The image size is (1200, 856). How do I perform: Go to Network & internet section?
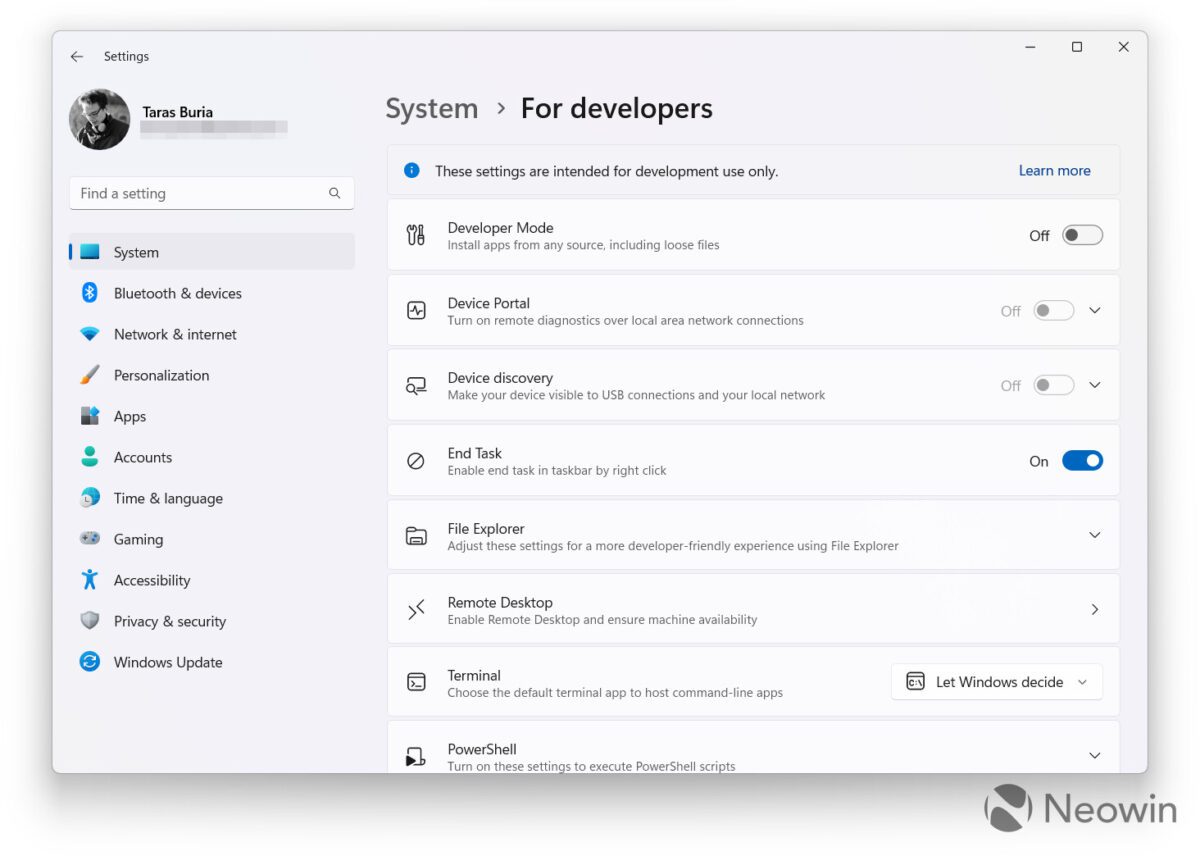175,334
